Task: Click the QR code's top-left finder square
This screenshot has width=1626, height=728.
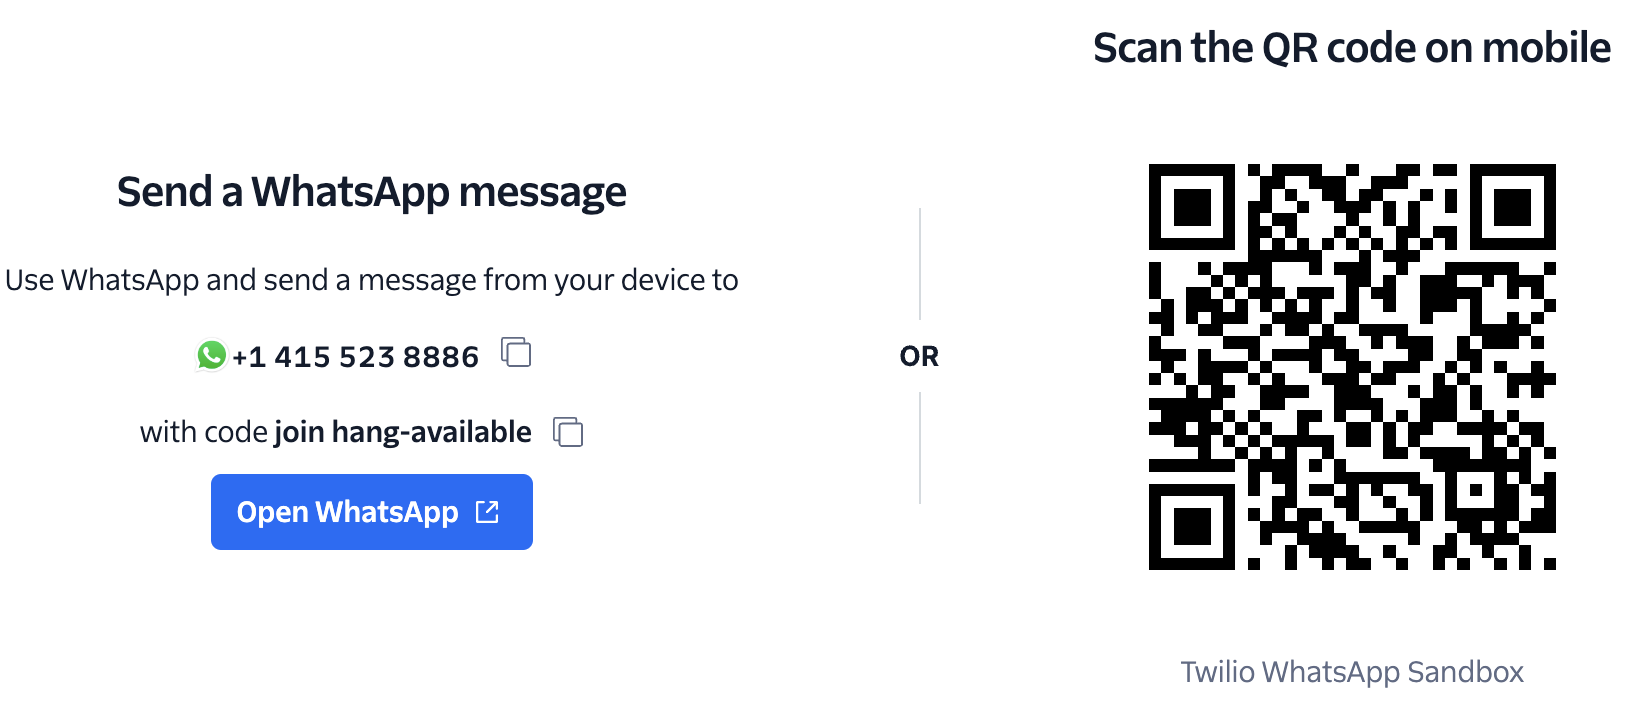Action: 1192,207
